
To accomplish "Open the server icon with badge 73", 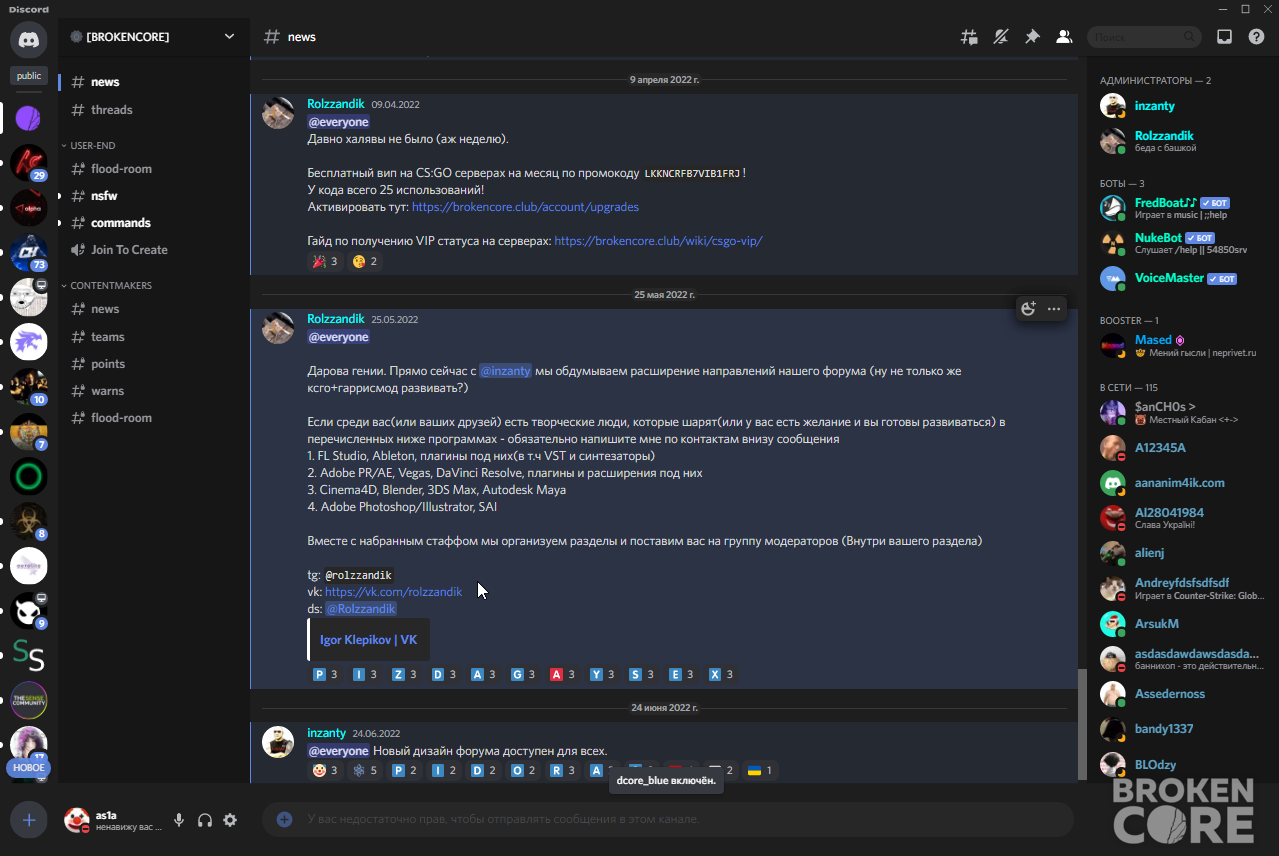I will 29,253.
